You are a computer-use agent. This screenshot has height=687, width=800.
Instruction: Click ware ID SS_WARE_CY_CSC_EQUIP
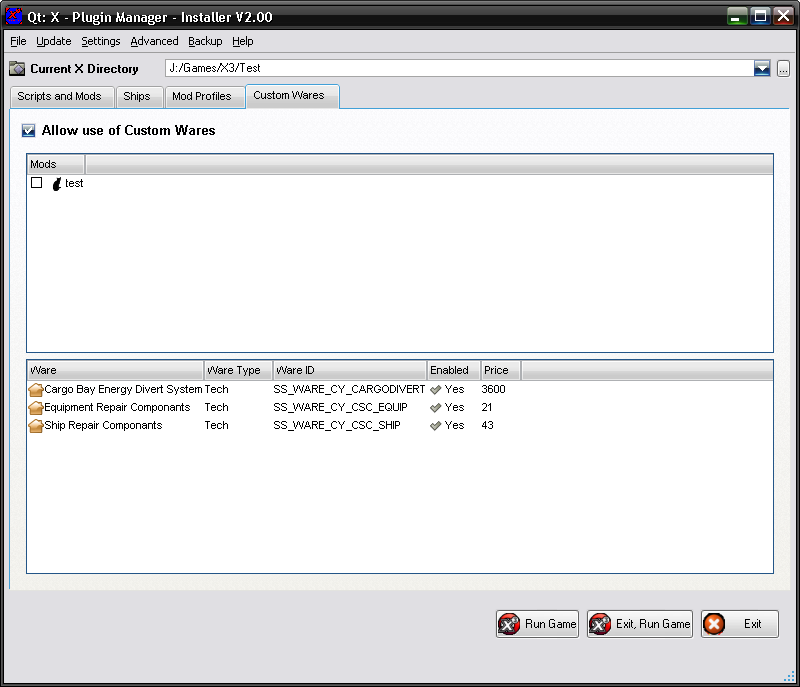coord(340,408)
